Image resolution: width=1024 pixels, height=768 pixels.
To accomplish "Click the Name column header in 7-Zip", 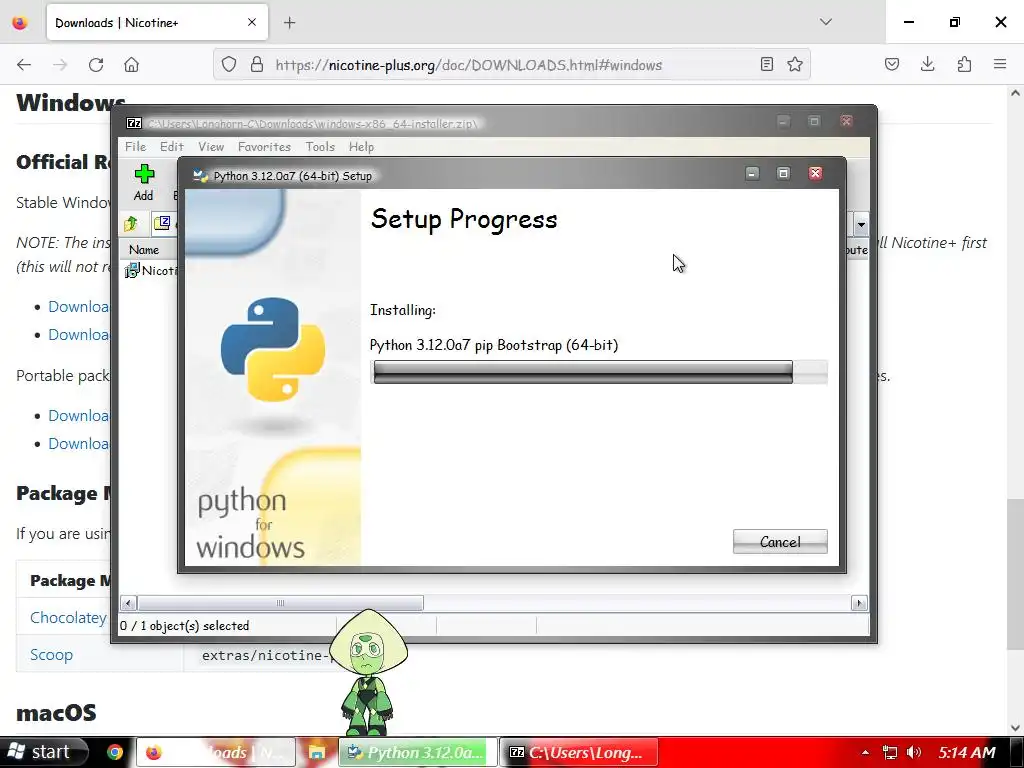I will [144, 249].
